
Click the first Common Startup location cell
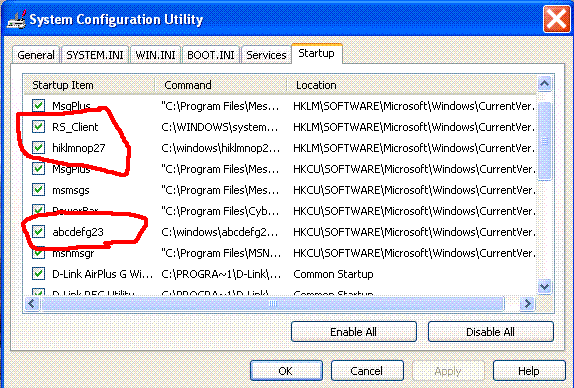[333, 274]
